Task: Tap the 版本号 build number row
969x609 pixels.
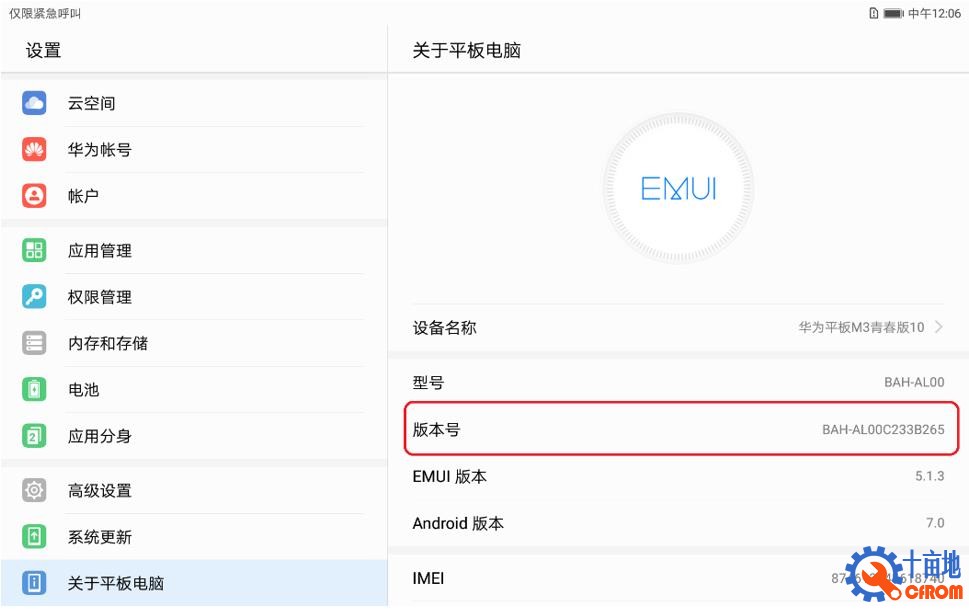Action: click(x=680, y=429)
